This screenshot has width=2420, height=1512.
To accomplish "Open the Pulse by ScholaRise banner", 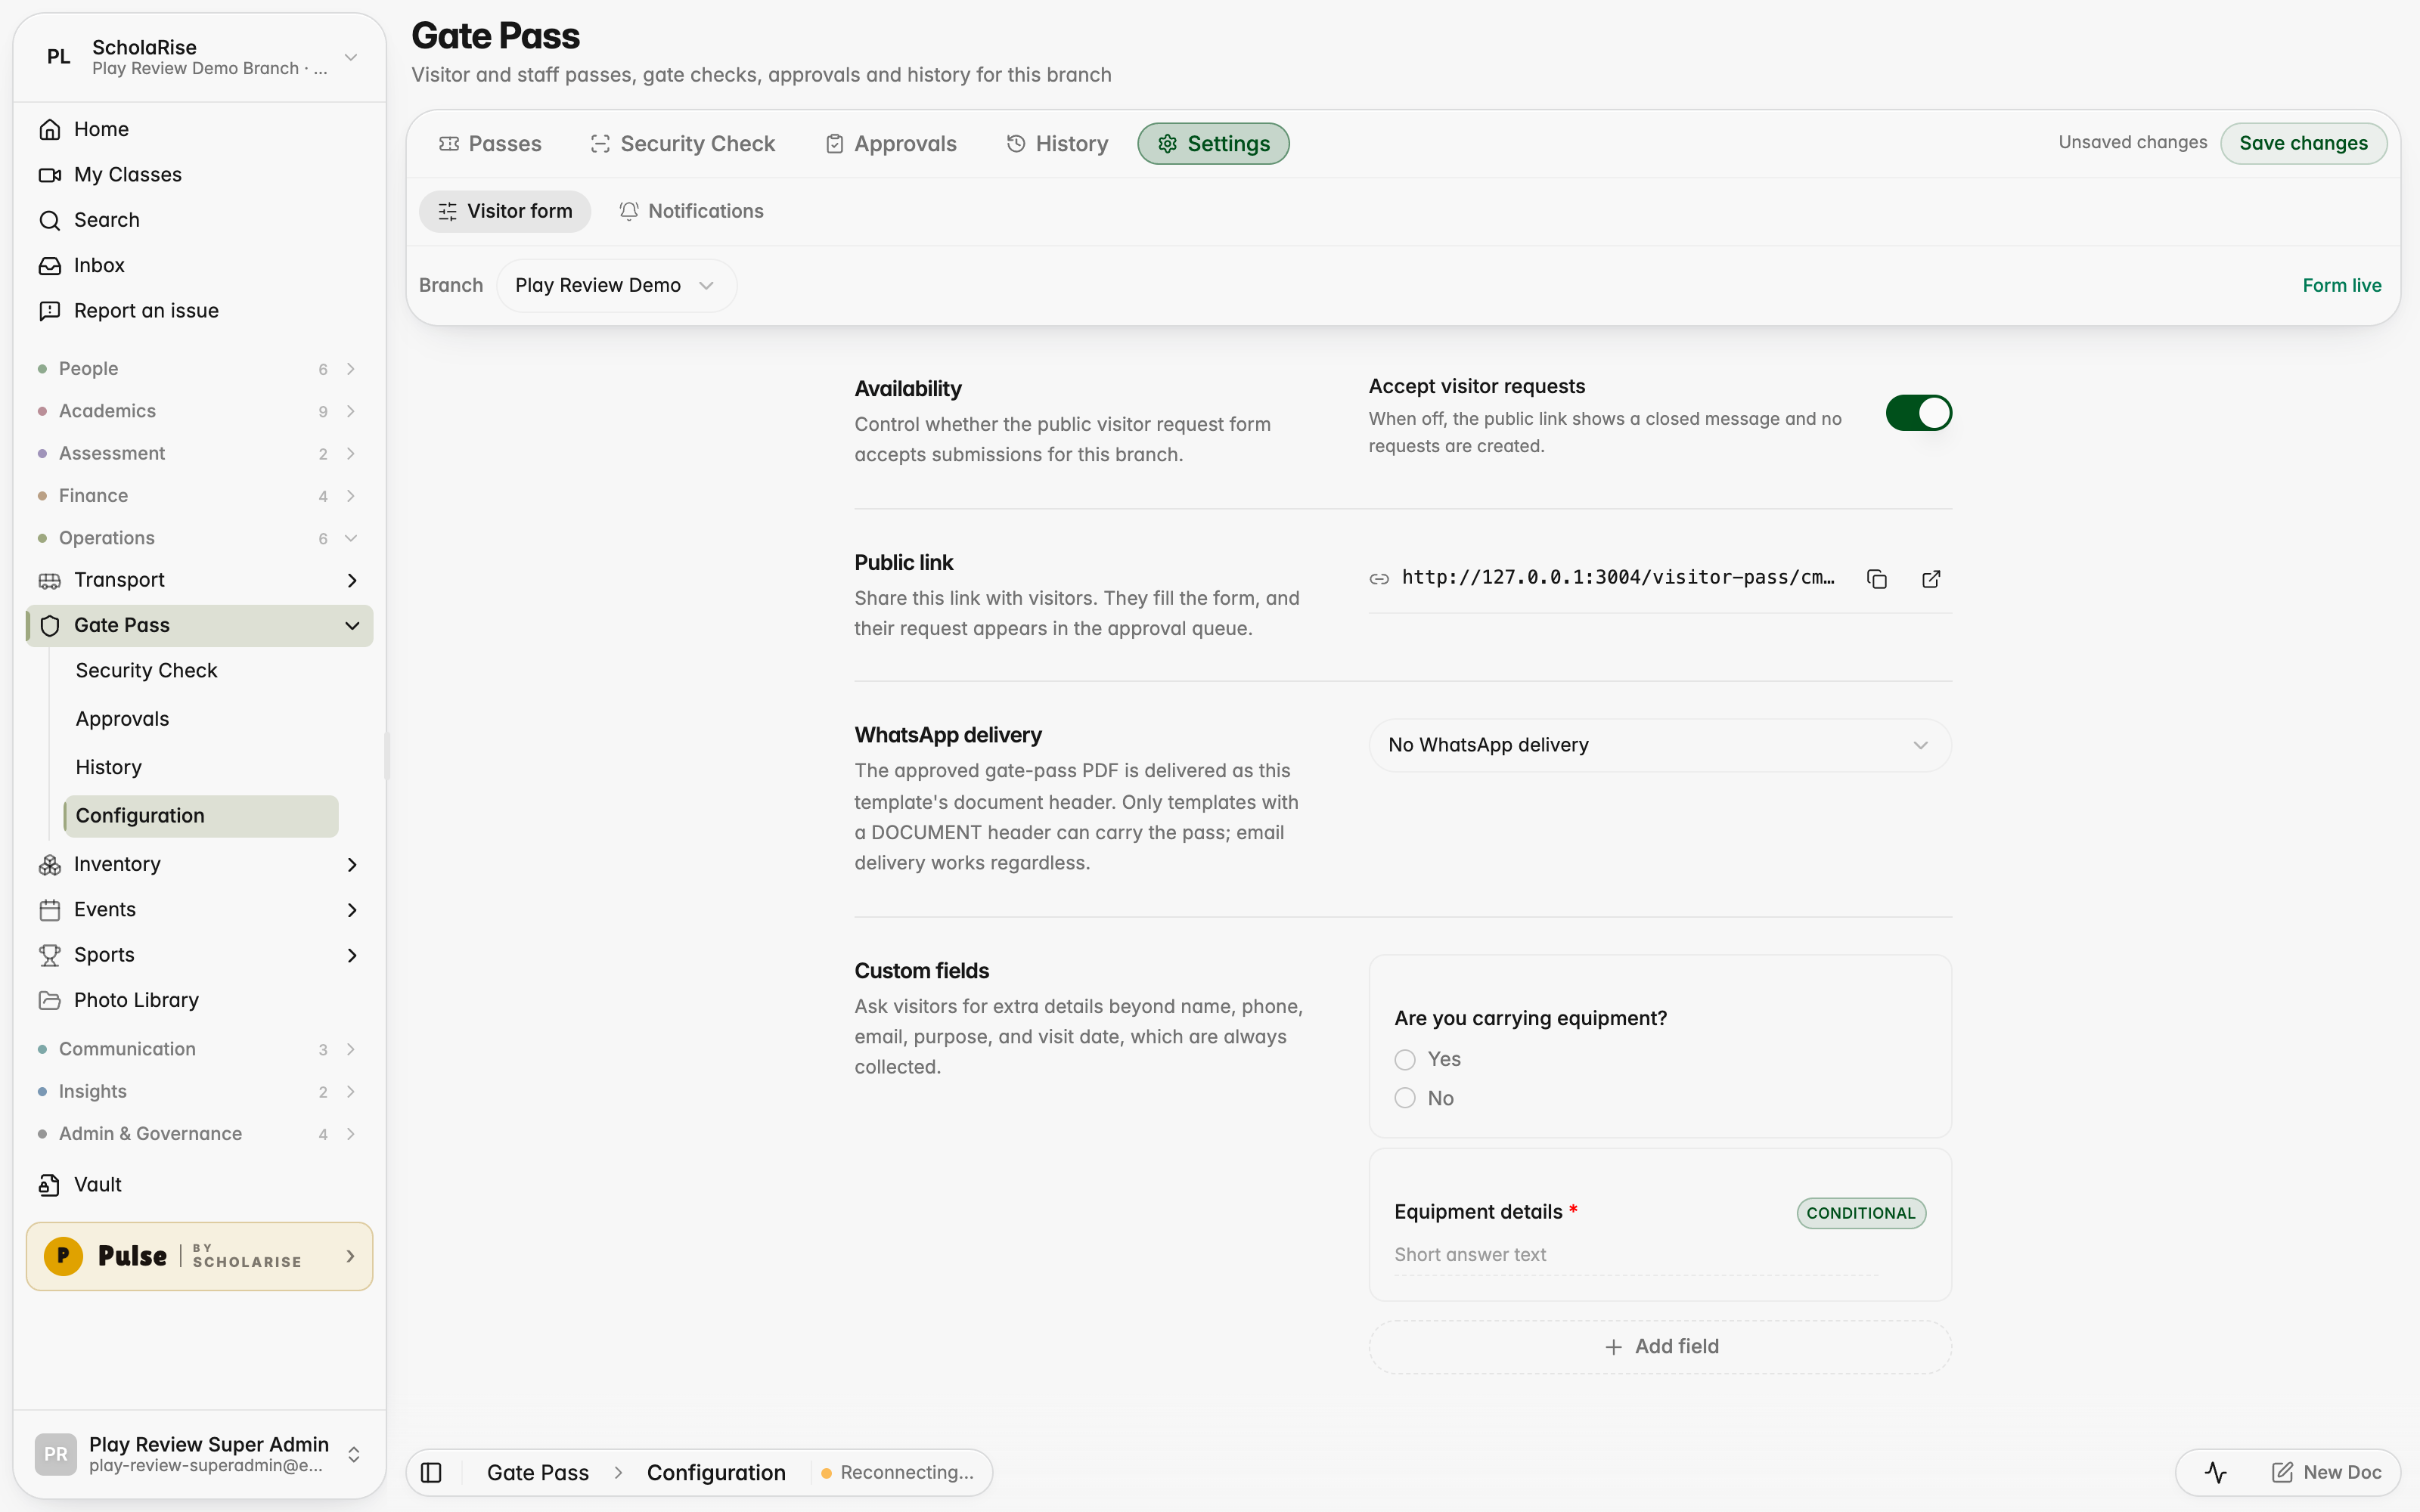I will [199, 1256].
